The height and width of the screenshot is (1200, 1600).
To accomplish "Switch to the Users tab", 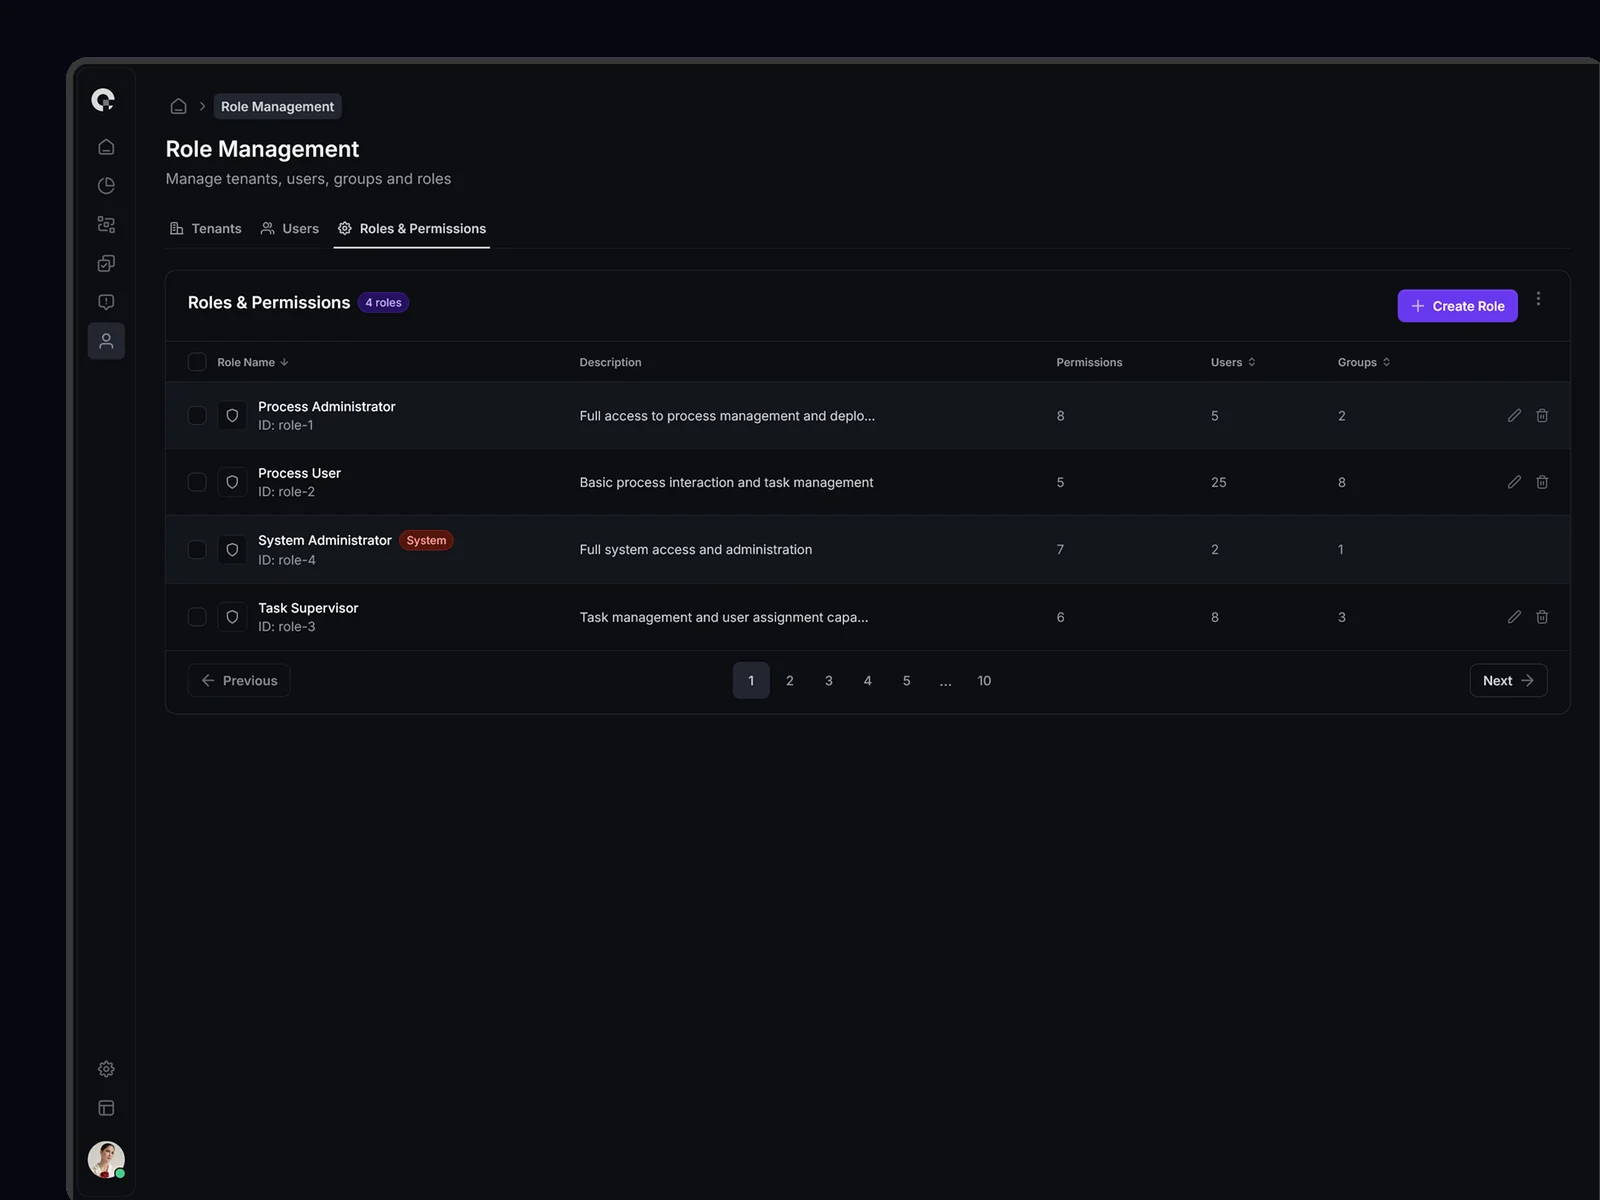I will [x=290, y=229].
